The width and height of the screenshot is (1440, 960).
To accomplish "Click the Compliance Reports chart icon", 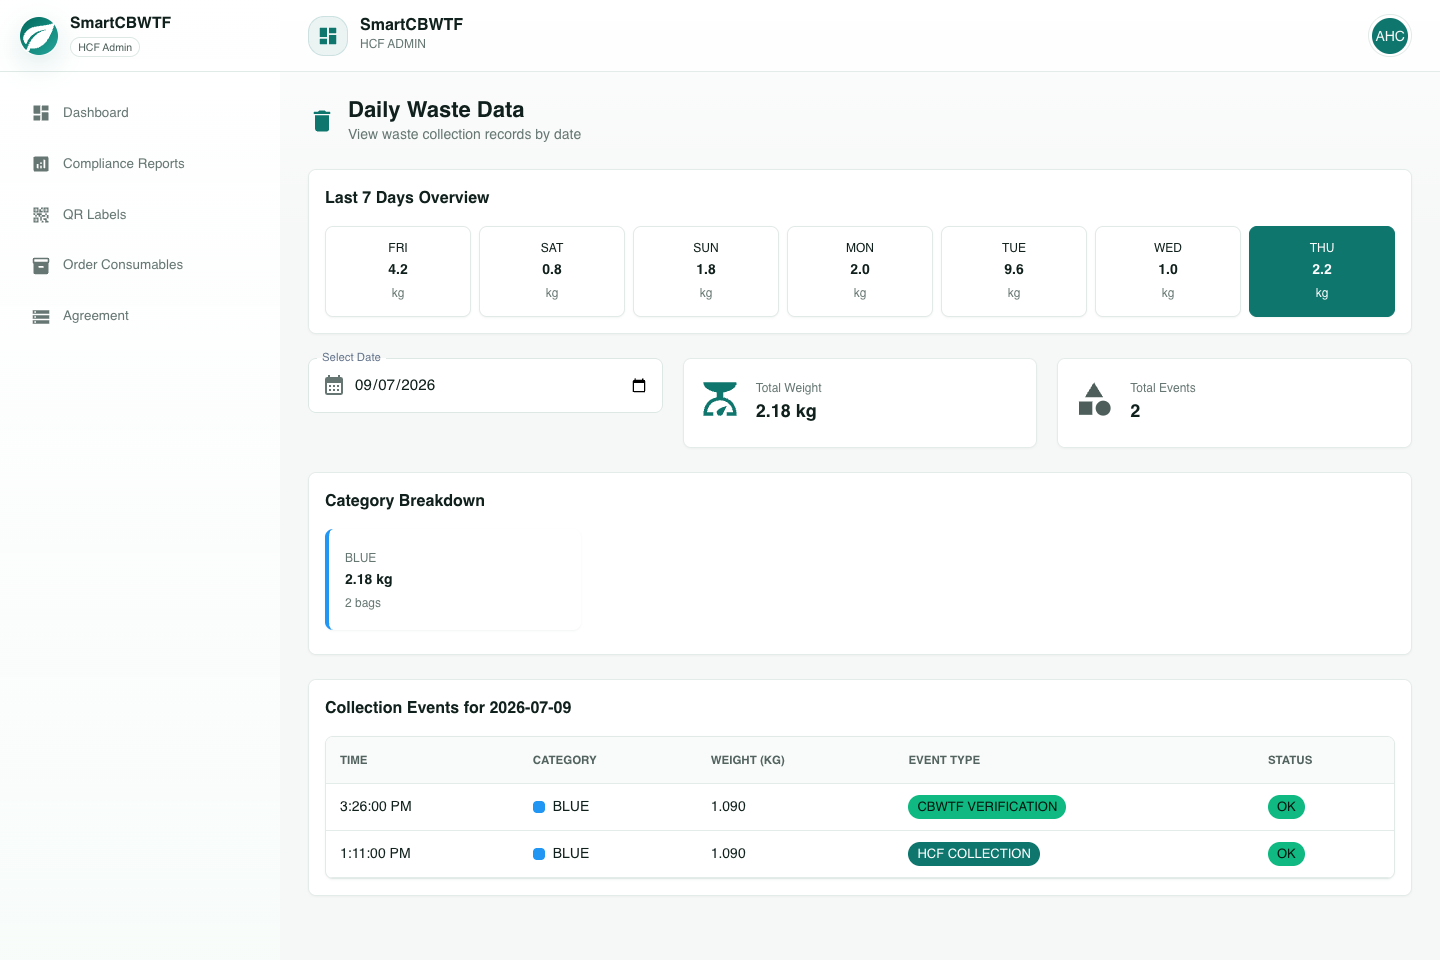I will pyautogui.click(x=41, y=164).
